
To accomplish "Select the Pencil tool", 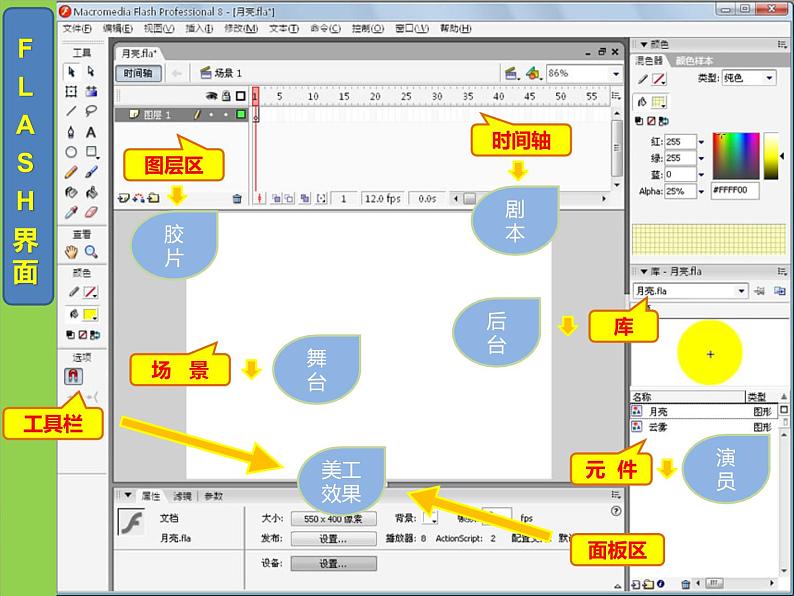I will (71, 172).
